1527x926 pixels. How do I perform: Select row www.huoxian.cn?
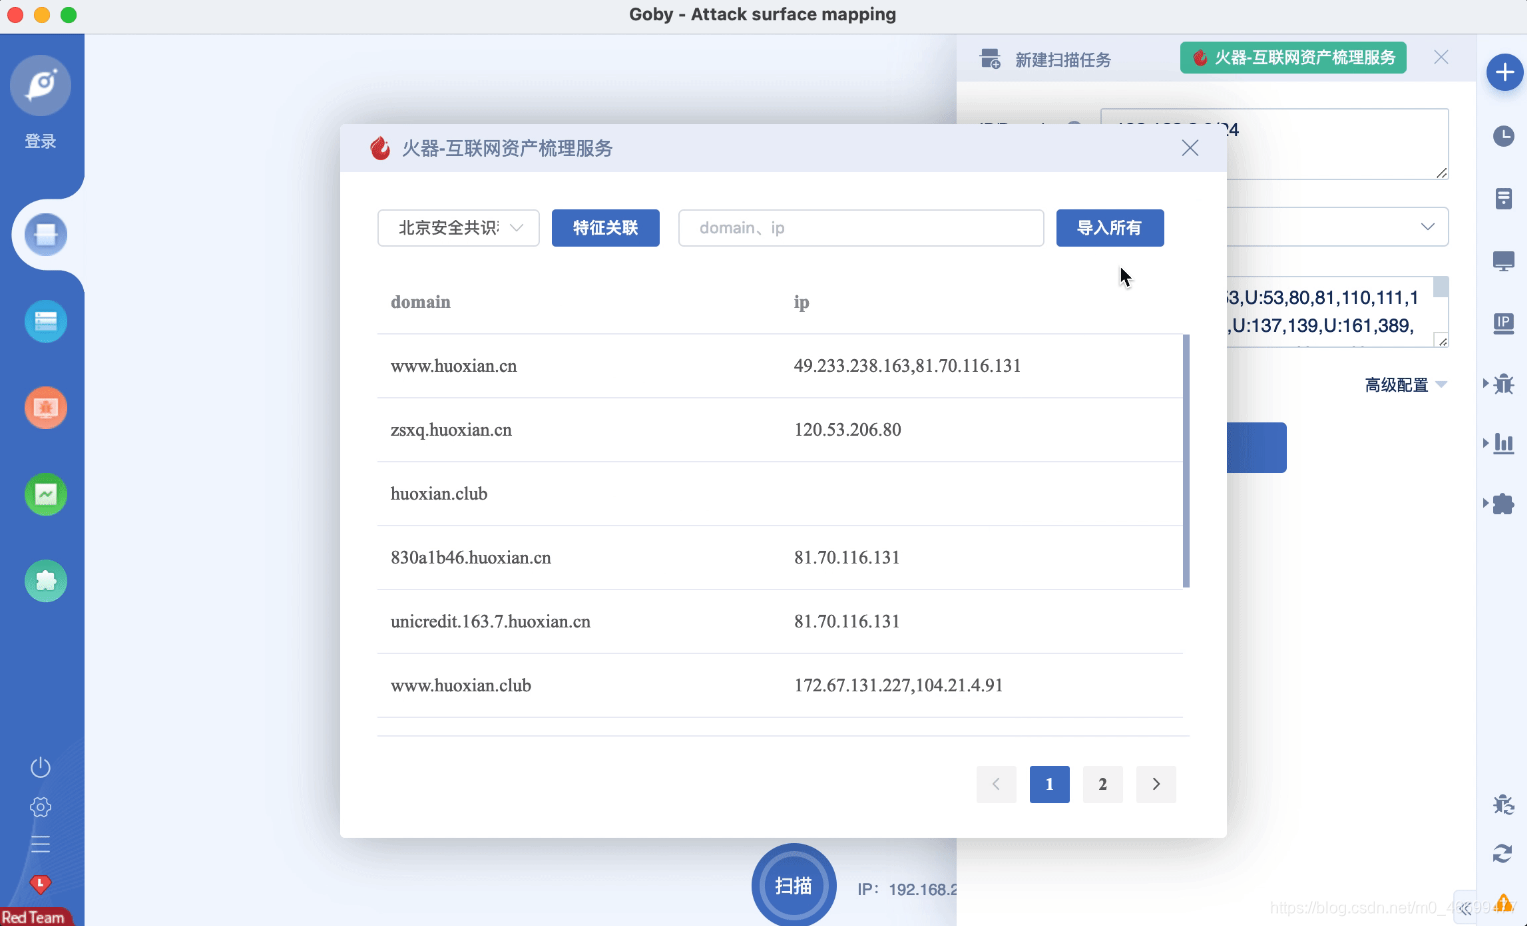(x=780, y=366)
